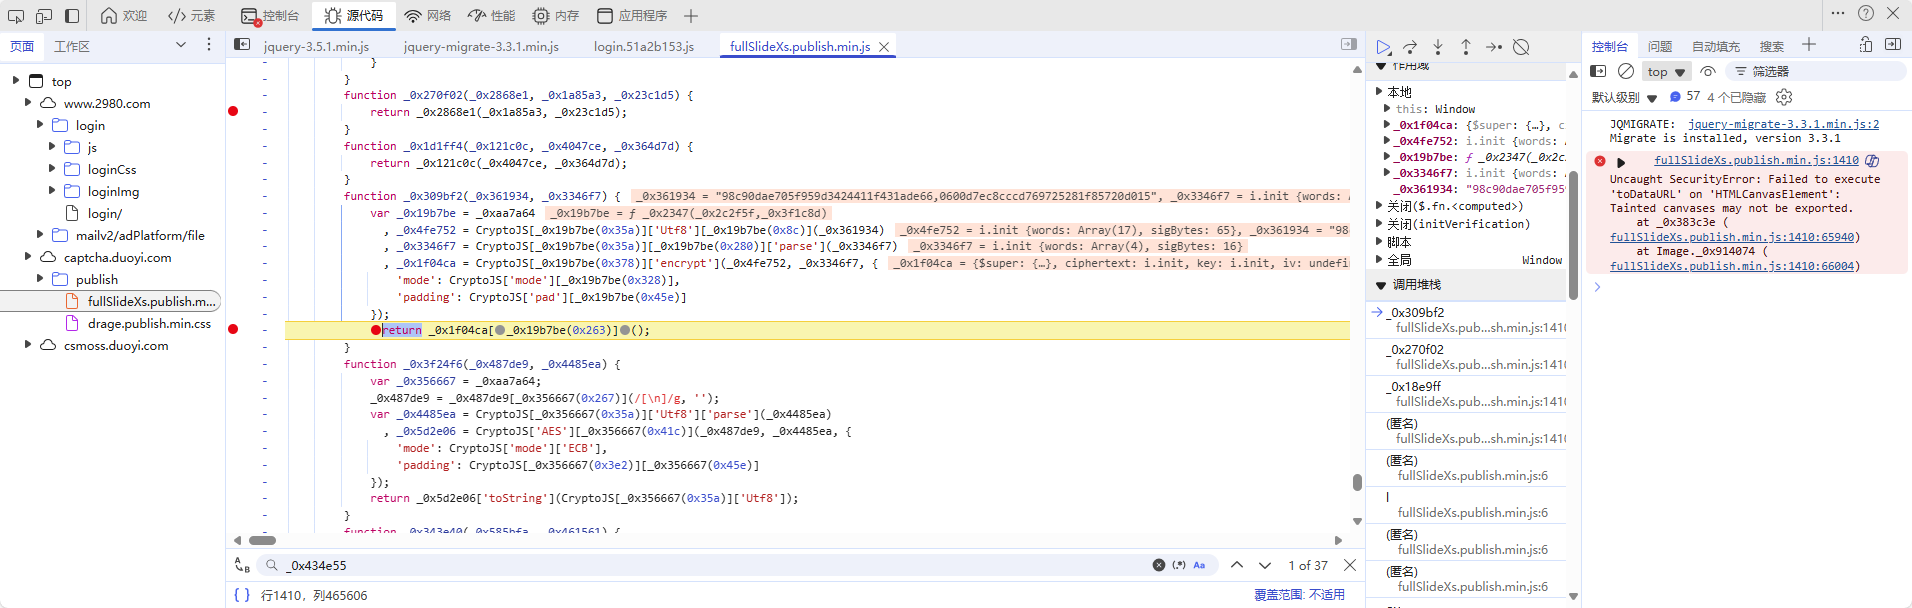Close the search bar
The image size is (1912, 608).
(x=1350, y=565)
